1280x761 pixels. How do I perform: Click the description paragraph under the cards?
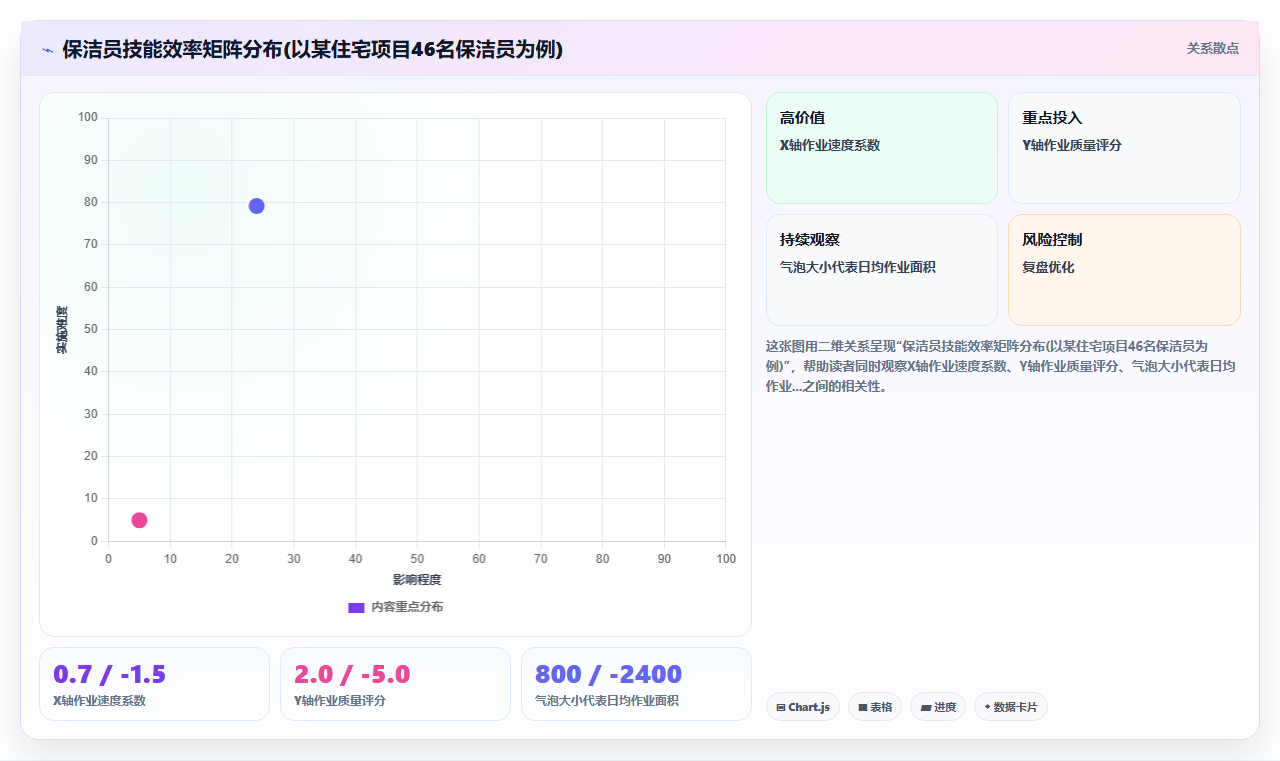[x=1001, y=366]
